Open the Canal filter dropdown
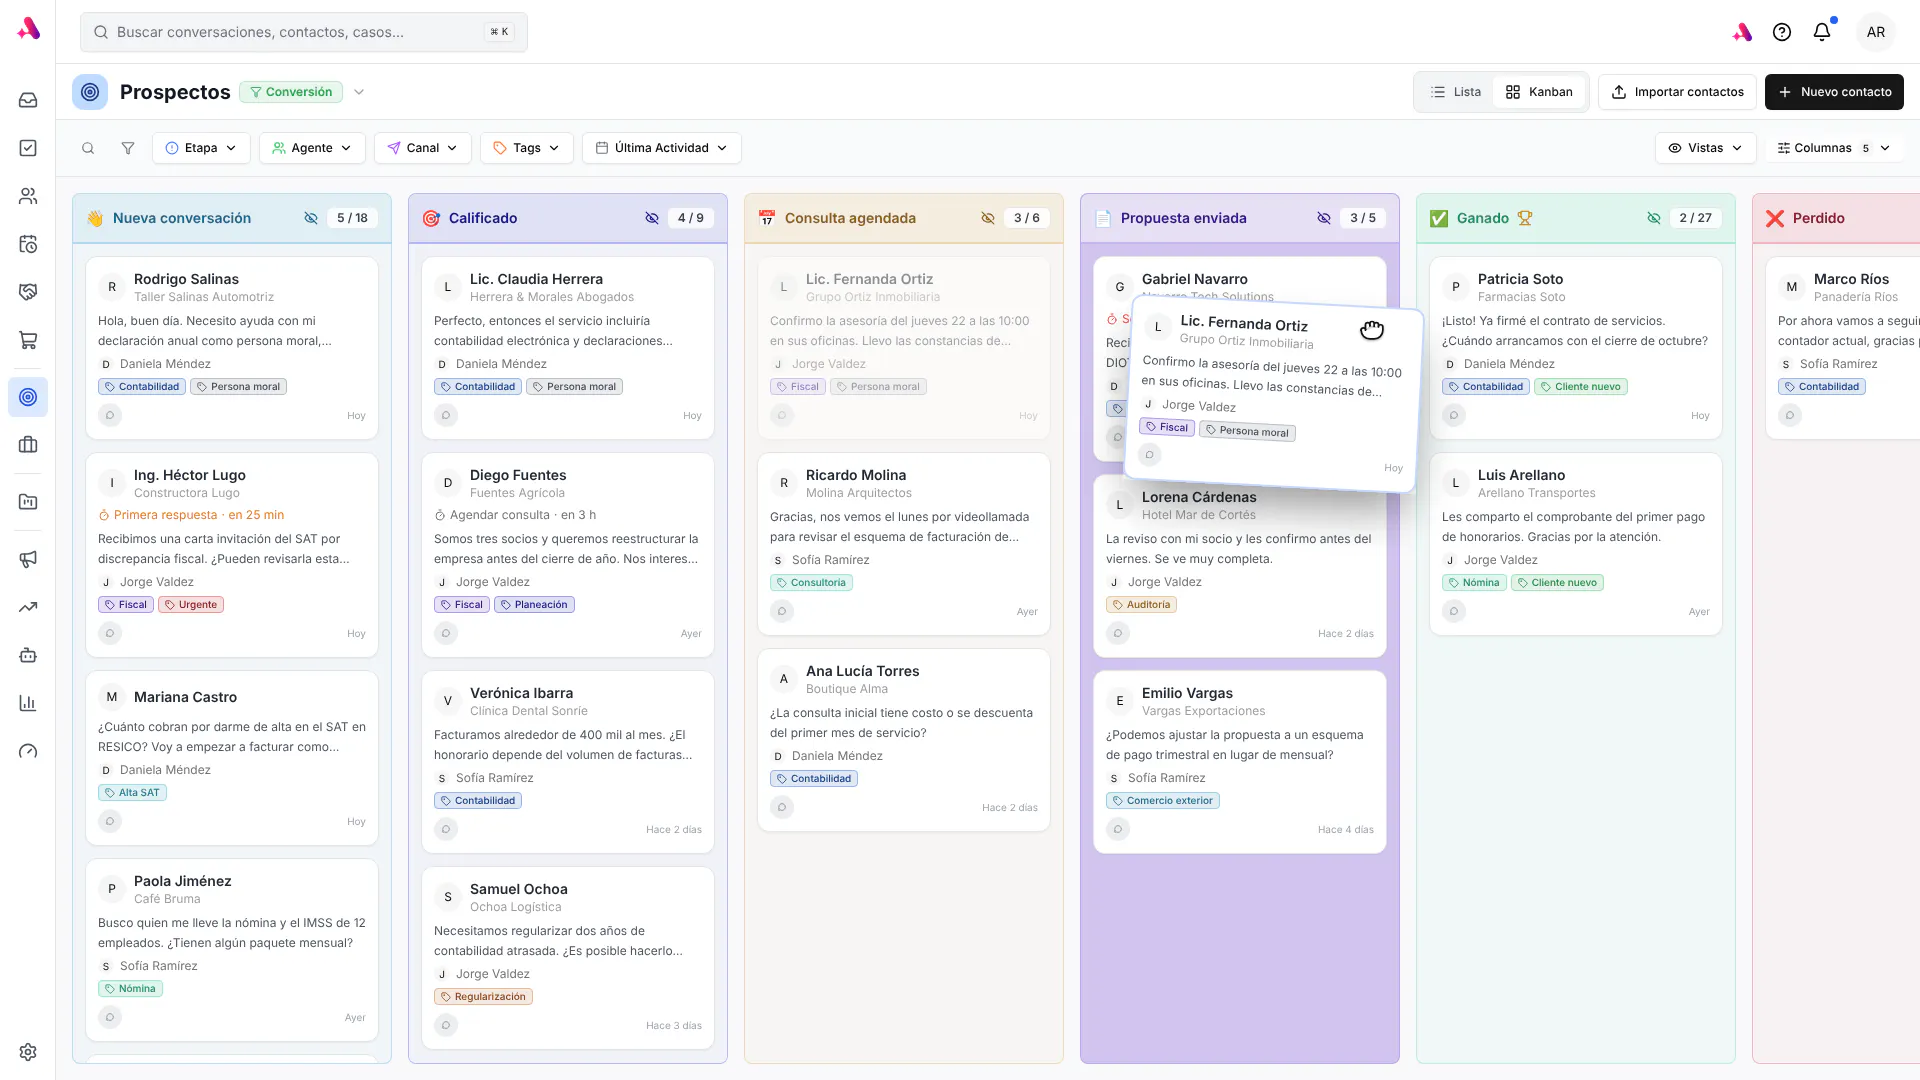Viewport: 1920px width, 1080px height. [x=423, y=148]
